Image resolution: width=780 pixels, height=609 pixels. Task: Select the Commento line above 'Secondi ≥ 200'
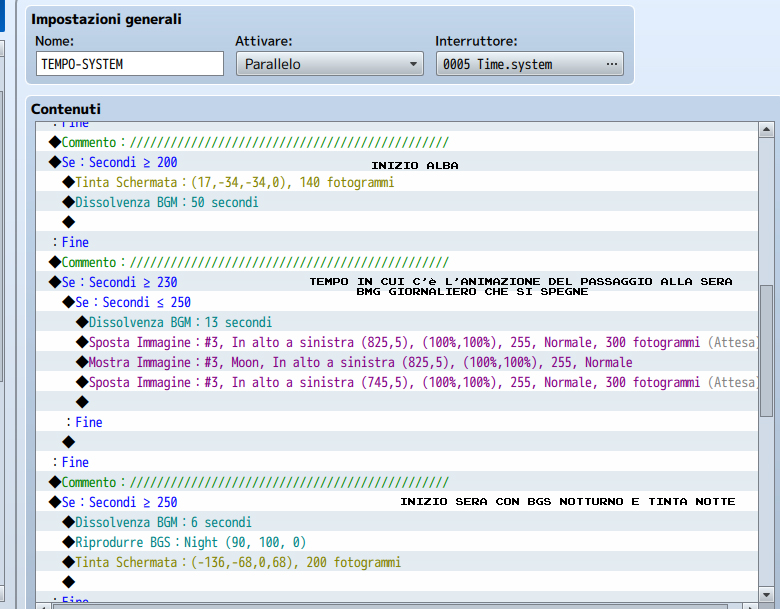click(x=397, y=142)
